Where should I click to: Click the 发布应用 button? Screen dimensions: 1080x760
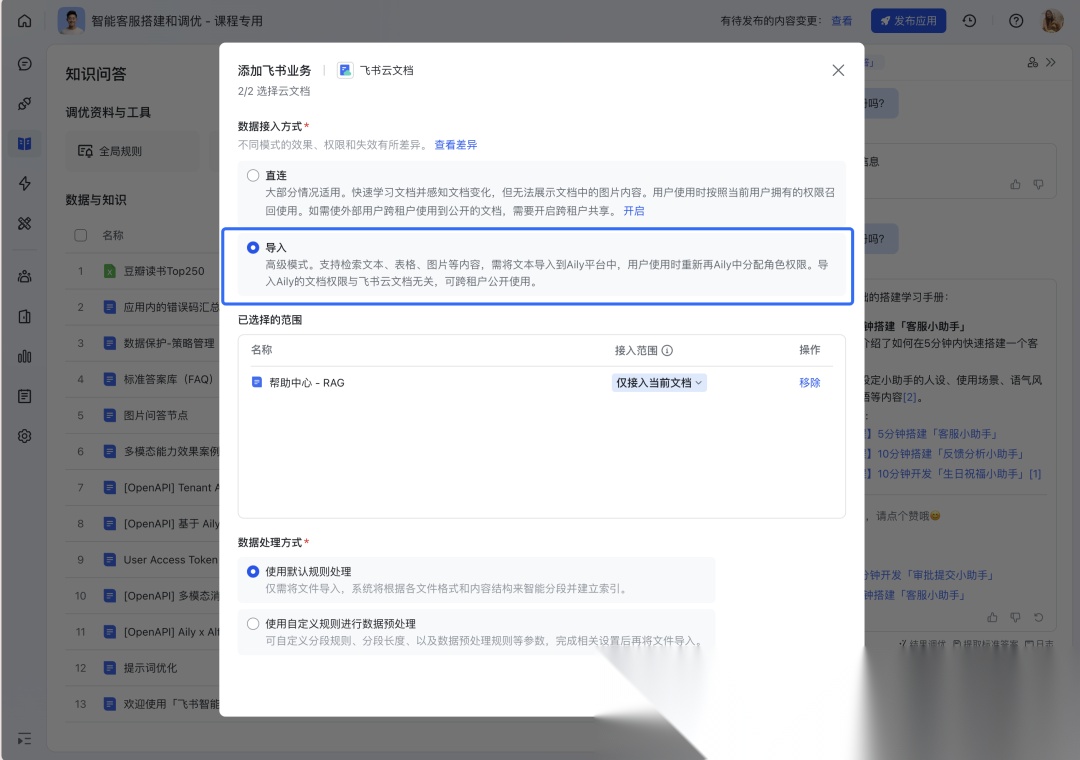[908, 21]
